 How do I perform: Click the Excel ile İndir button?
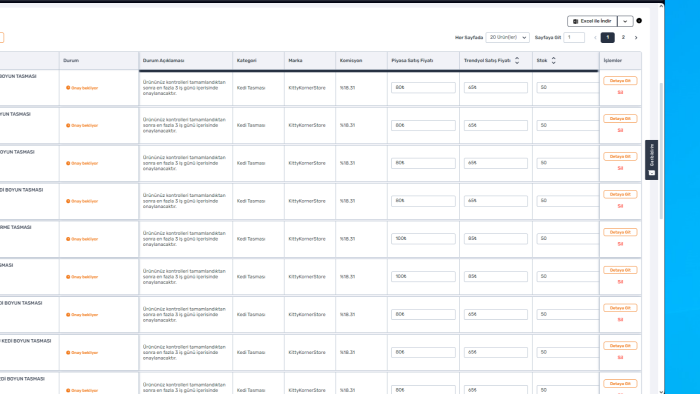click(x=592, y=21)
